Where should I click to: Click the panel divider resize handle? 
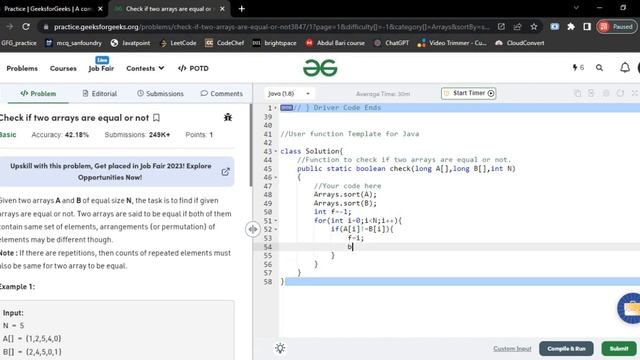tap(253, 229)
